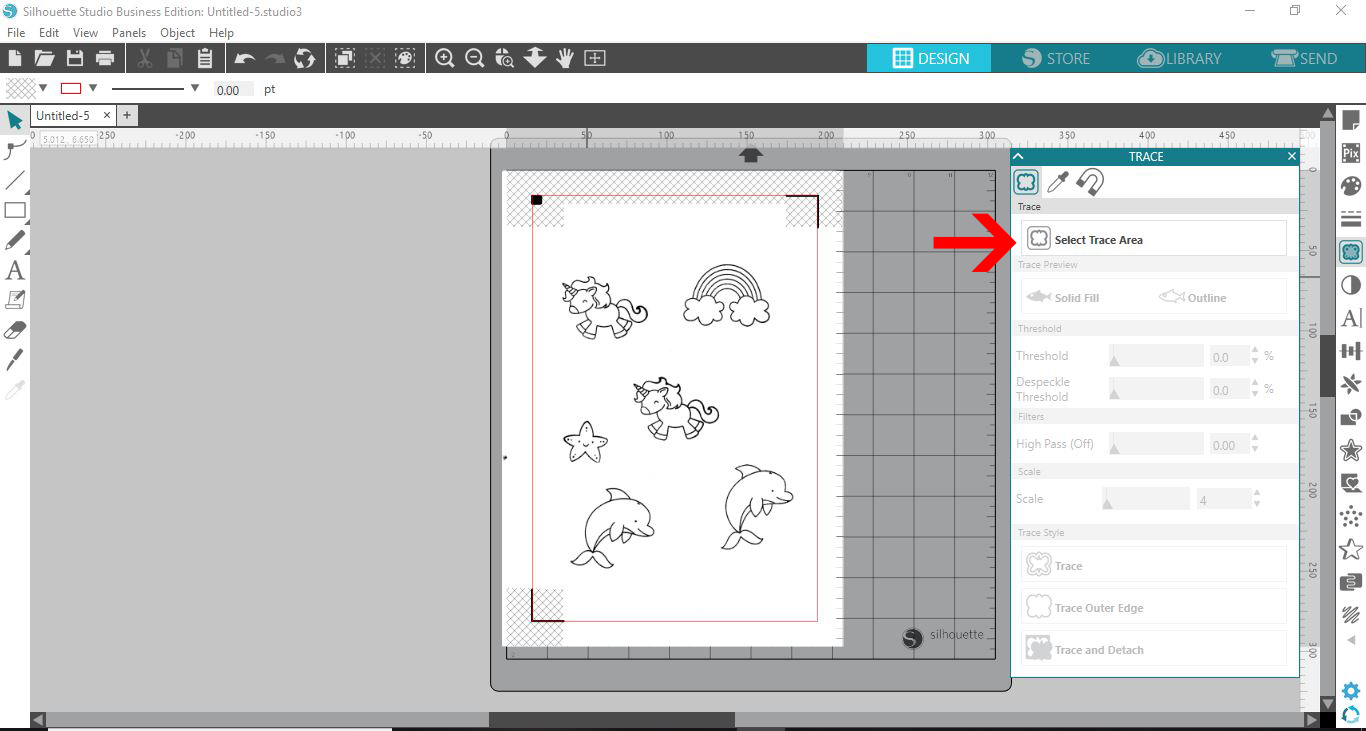The height and width of the screenshot is (731, 1366).
Task: Click the line thickness value field
Action: 233,90
